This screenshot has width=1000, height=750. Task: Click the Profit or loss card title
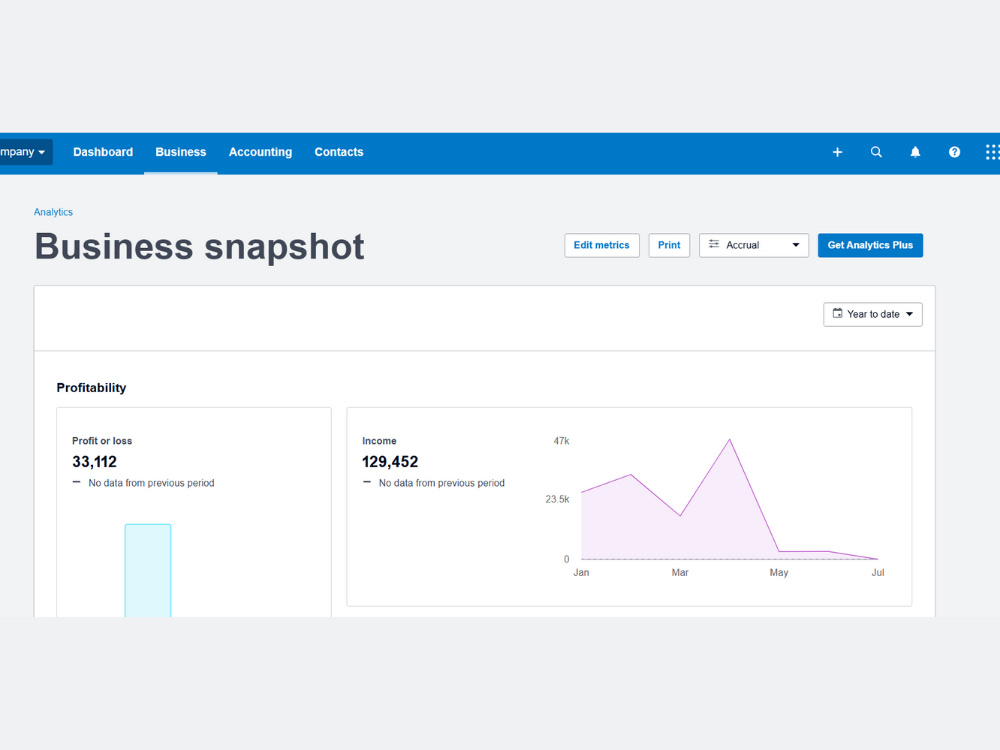click(102, 441)
